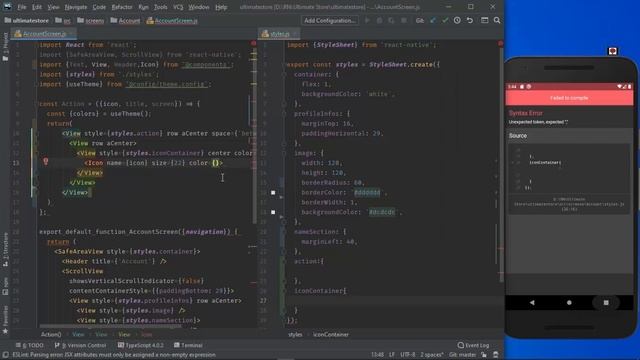Image resolution: width=640 pixels, height=360 pixels.
Task: Open the Navigate menu
Action: [x=76, y=7]
